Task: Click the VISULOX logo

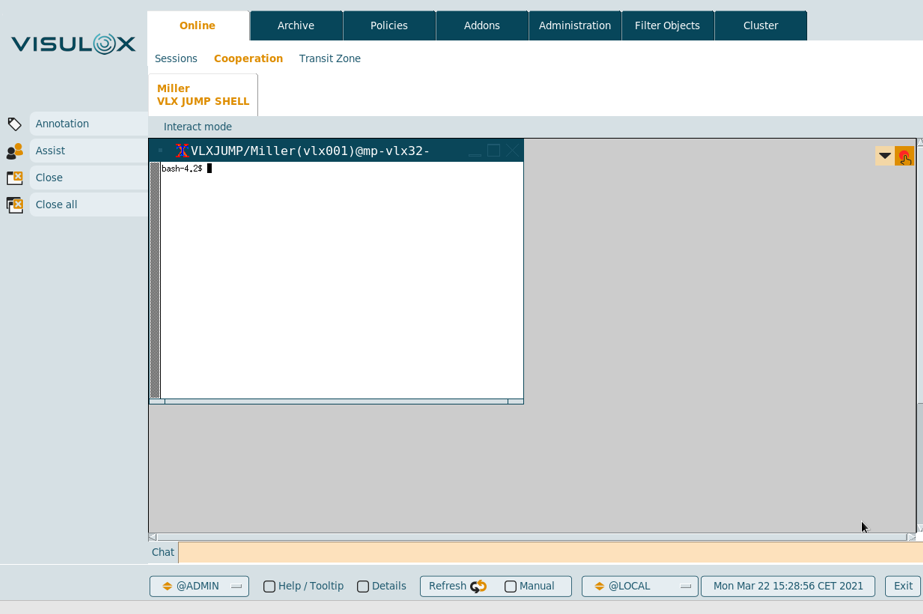Action: tap(73, 44)
